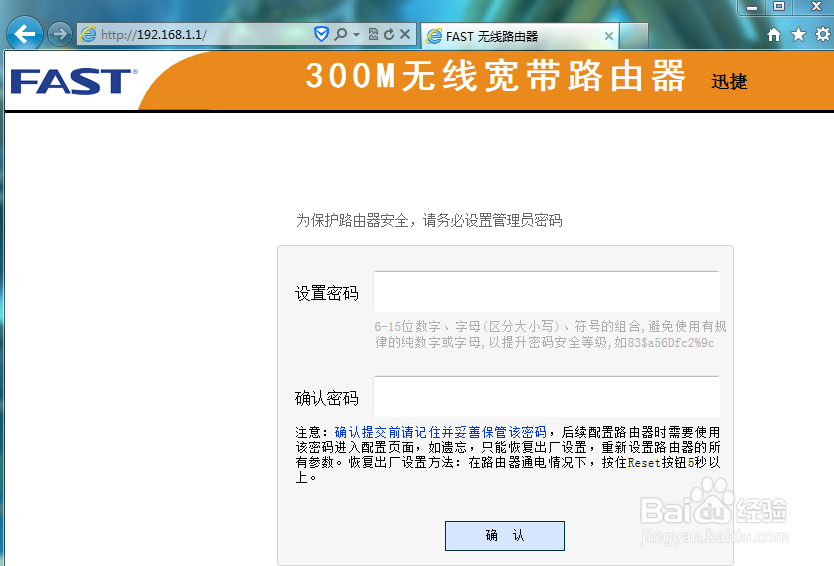Screen dimensions: 834x566
Task: Maximize the browser window
Action: (779, 7)
